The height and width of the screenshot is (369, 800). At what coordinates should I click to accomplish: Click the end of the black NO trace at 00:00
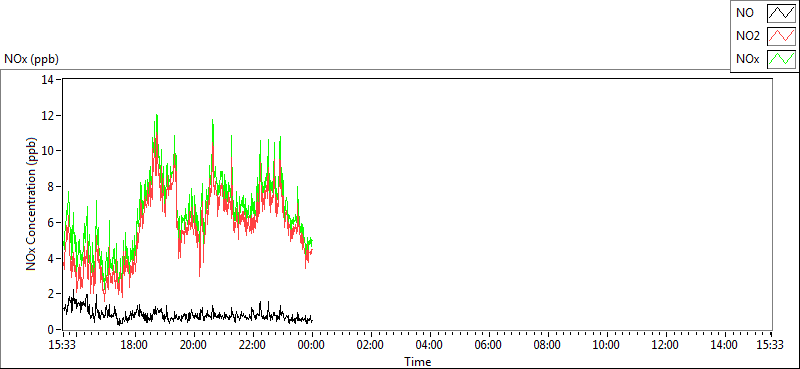[312, 320]
